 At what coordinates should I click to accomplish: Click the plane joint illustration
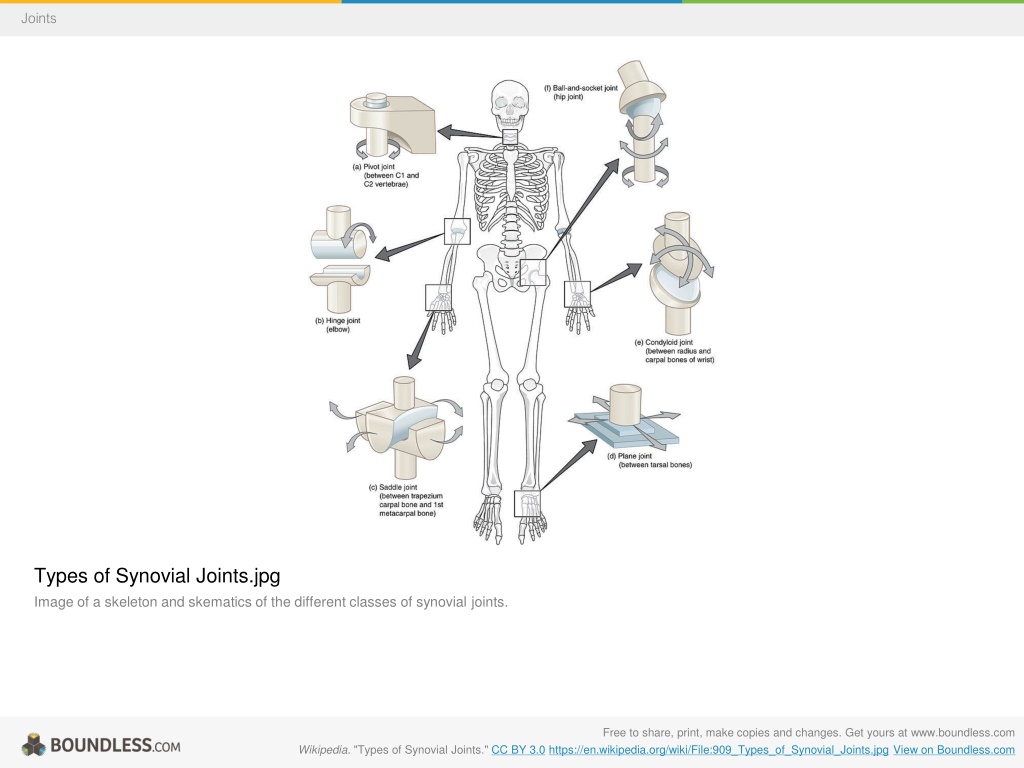point(625,416)
